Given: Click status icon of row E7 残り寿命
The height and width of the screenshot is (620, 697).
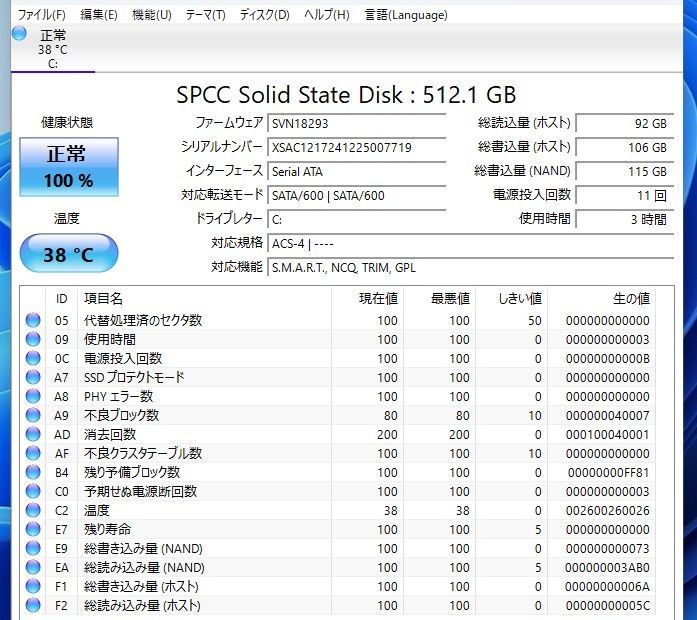Looking at the screenshot, I should [33, 529].
